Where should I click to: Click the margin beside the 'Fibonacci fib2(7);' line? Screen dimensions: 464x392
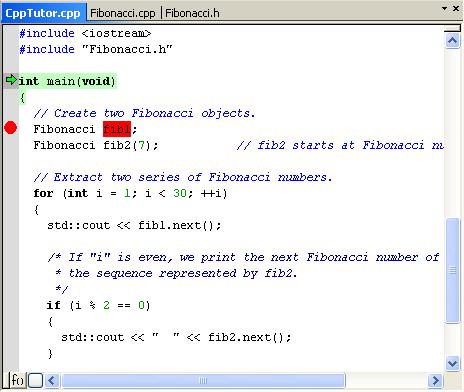pos(11,145)
